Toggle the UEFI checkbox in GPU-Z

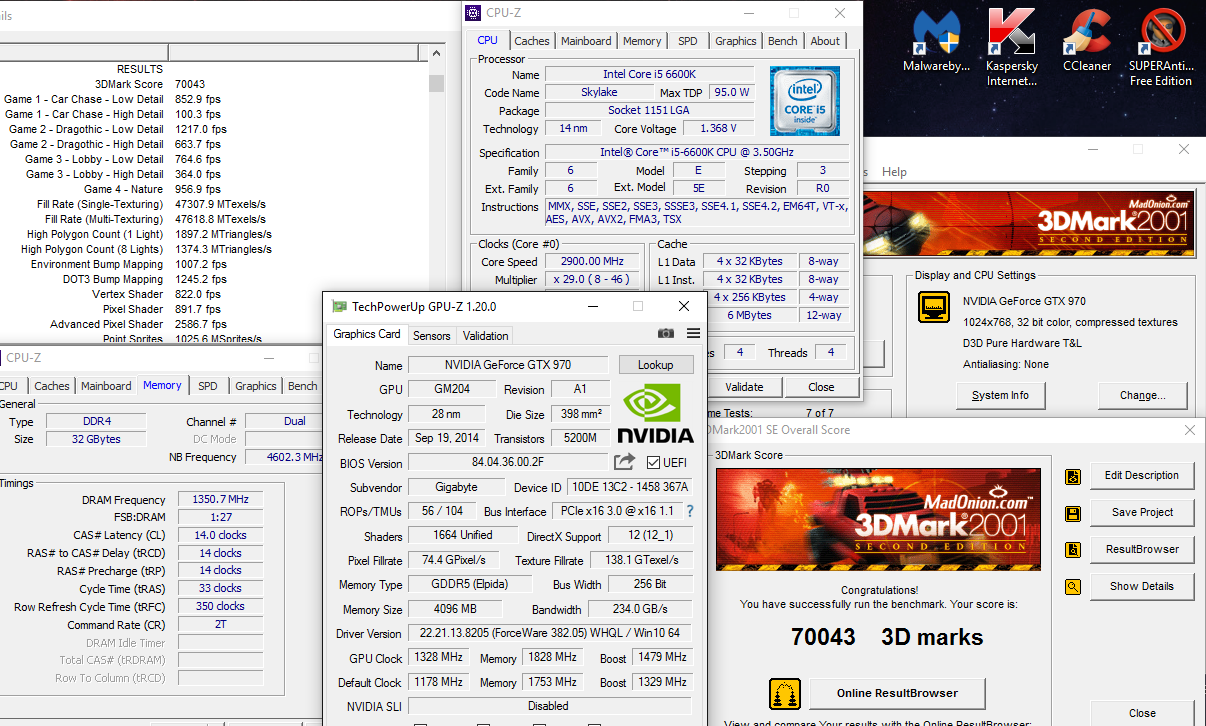pyautogui.click(x=654, y=462)
